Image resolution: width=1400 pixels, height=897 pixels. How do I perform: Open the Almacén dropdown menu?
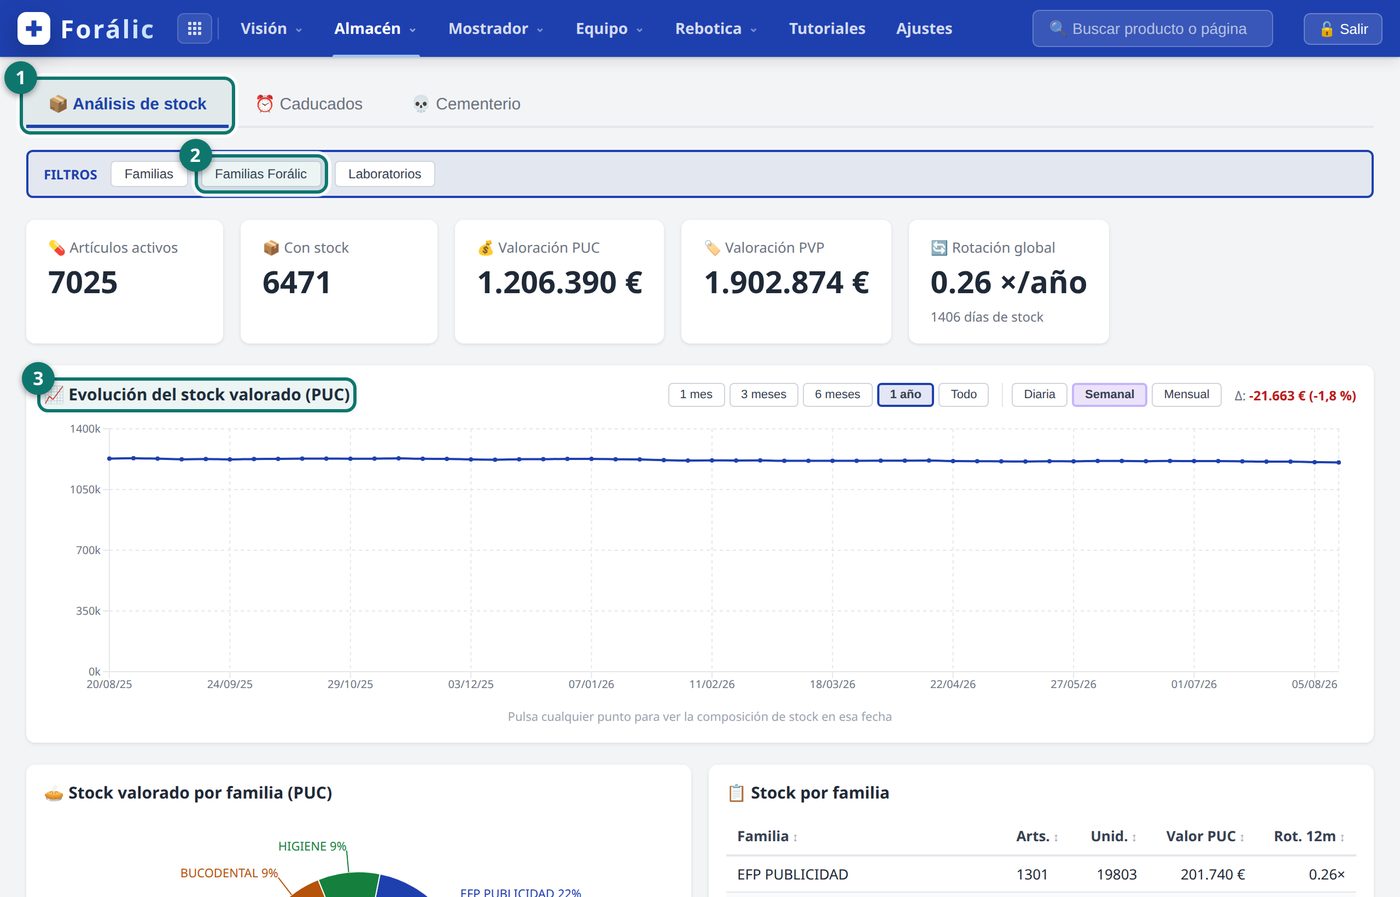click(x=375, y=29)
